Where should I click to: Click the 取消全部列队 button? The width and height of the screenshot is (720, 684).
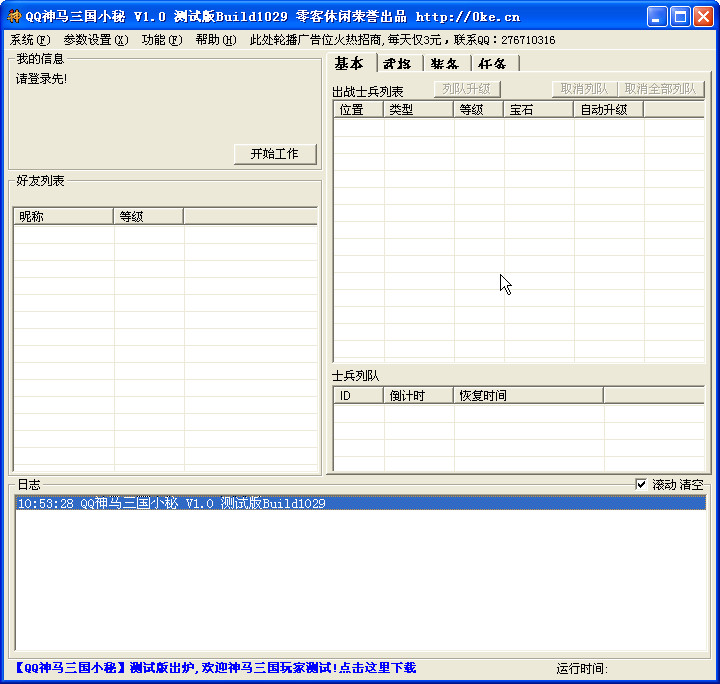point(661,89)
